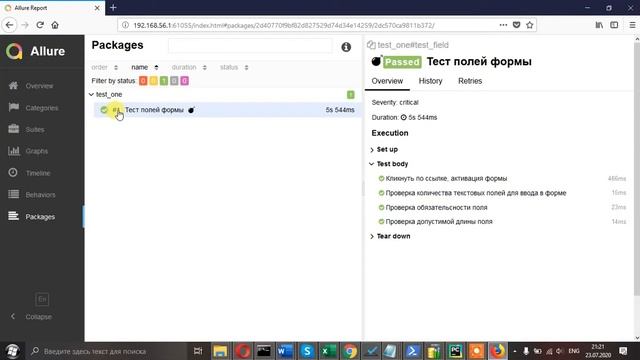Click the Packages search field

point(250,46)
